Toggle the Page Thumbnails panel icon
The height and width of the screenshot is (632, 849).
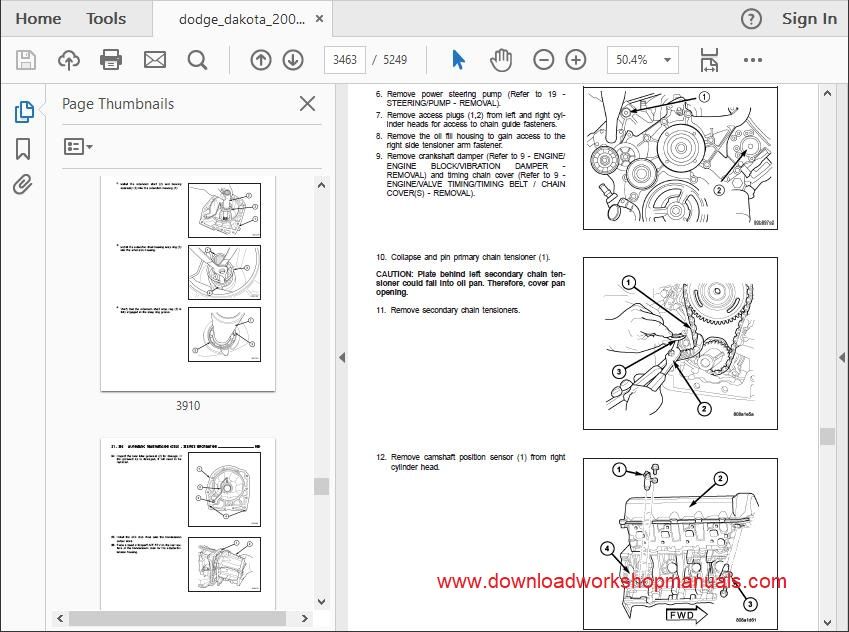pos(23,112)
